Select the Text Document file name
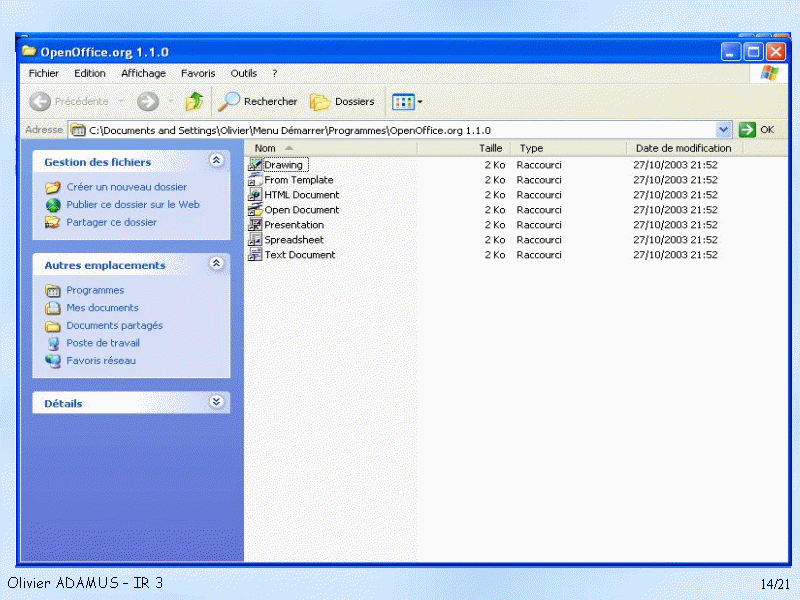The width and height of the screenshot is (800, 600). [299, 254]
